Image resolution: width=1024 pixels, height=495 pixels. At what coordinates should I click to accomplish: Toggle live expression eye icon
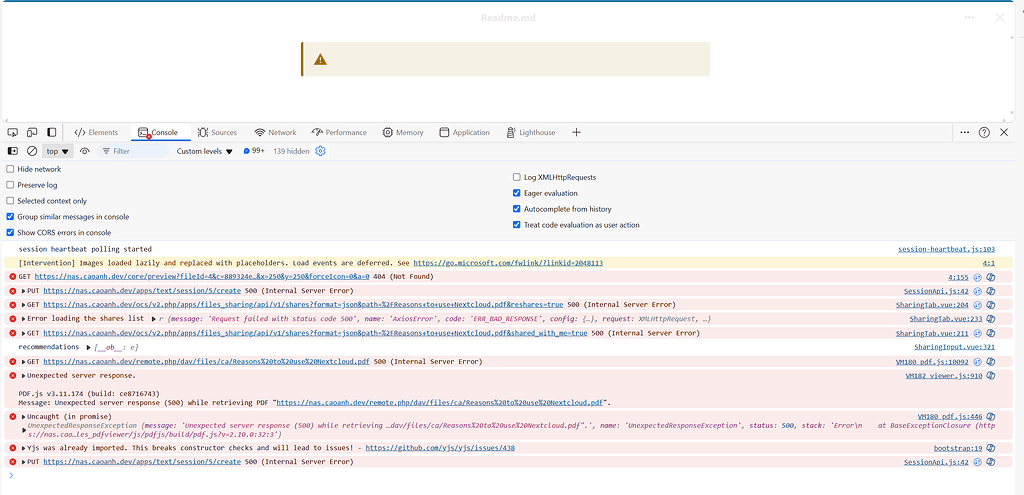84,151
